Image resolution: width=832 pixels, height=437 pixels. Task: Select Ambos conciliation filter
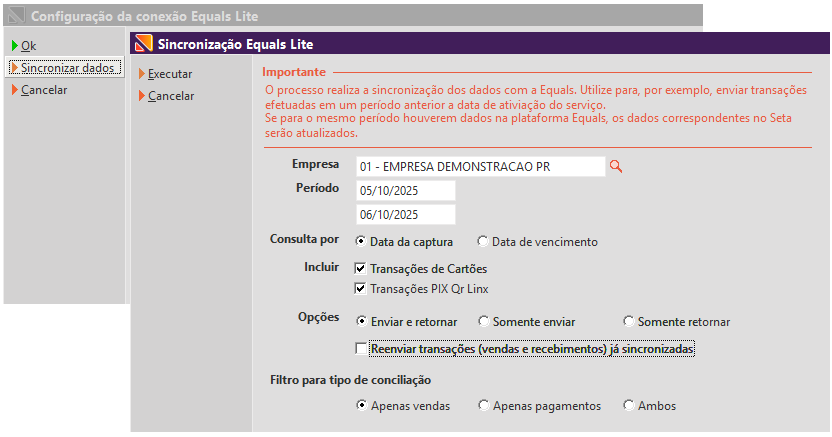coord(628,406)
